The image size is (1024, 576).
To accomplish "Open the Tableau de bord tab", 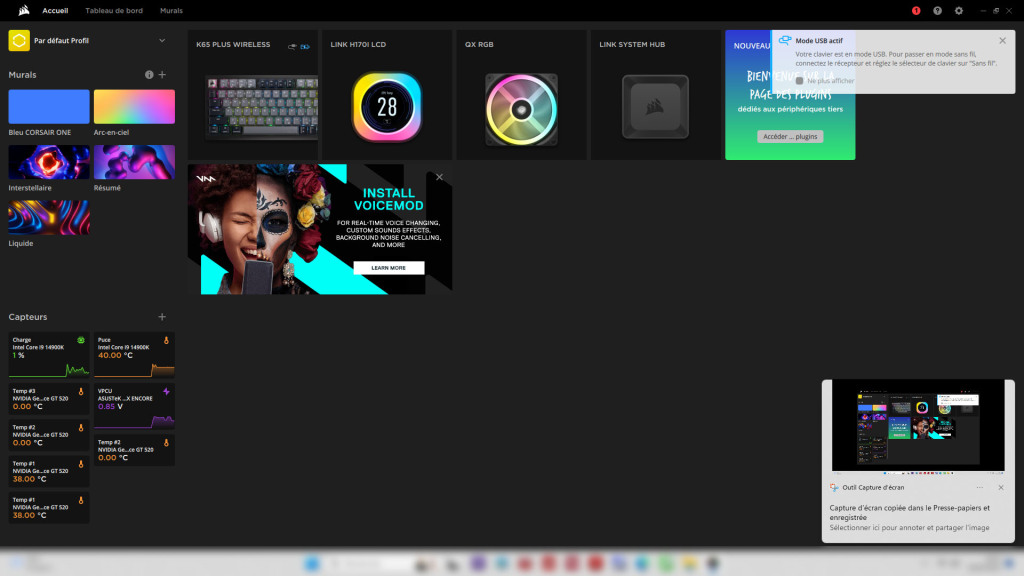I will (x=114, y=10).
